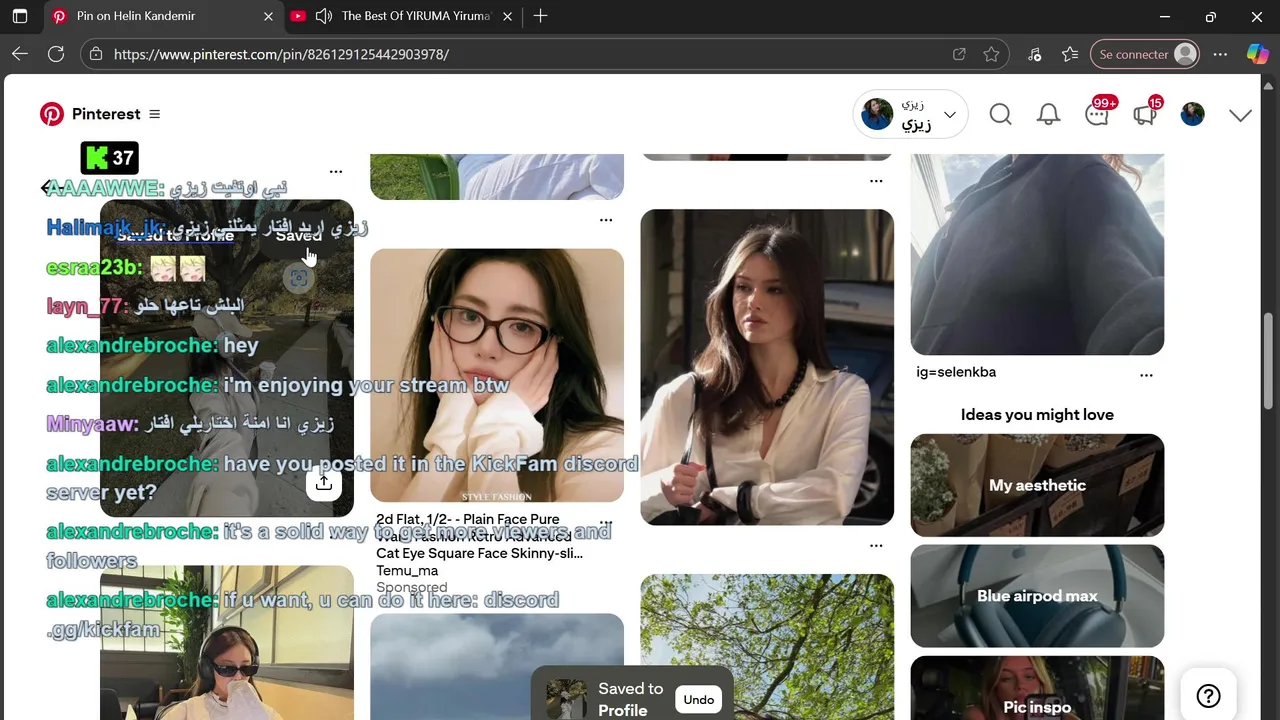Open Pinterest search via magnifier icon
The image size is (1280, 720).
(1000, 114)
